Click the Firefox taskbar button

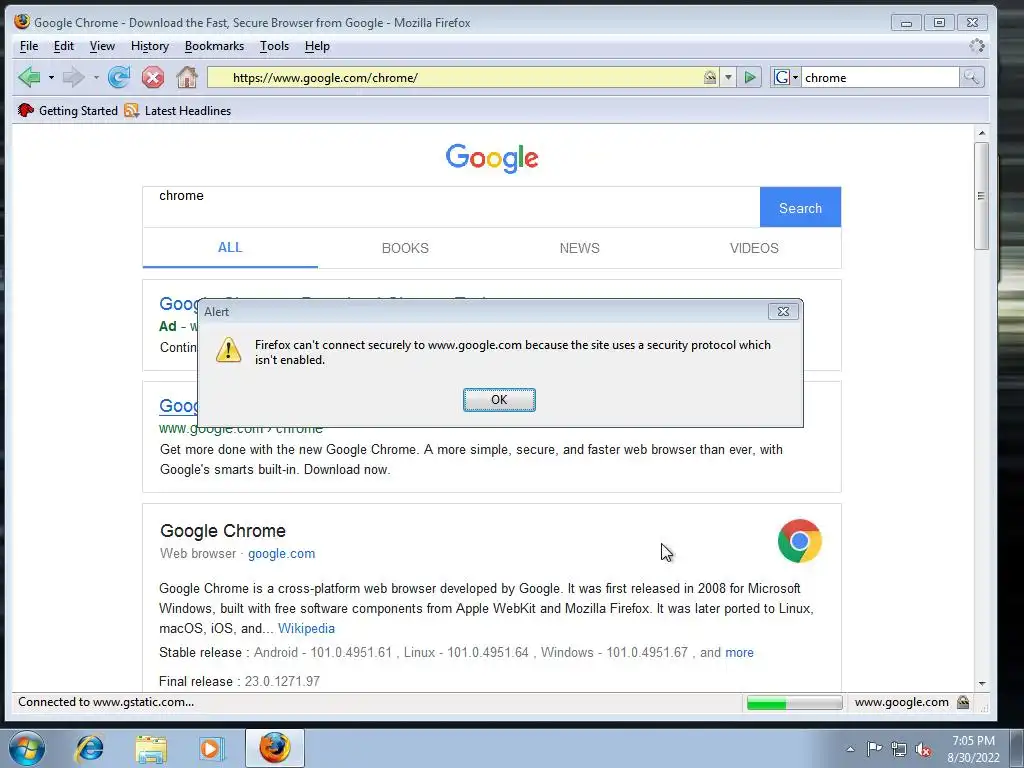[x=275, y=748]
